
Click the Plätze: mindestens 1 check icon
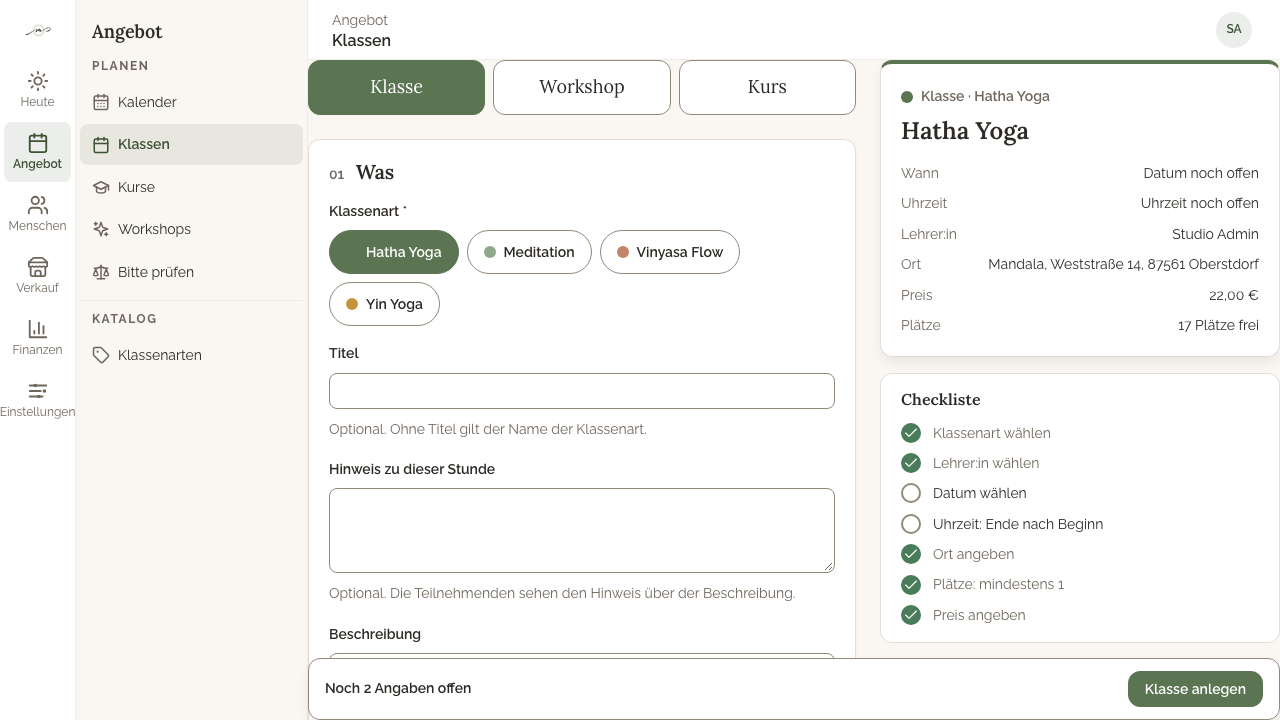tap(911, 584)
